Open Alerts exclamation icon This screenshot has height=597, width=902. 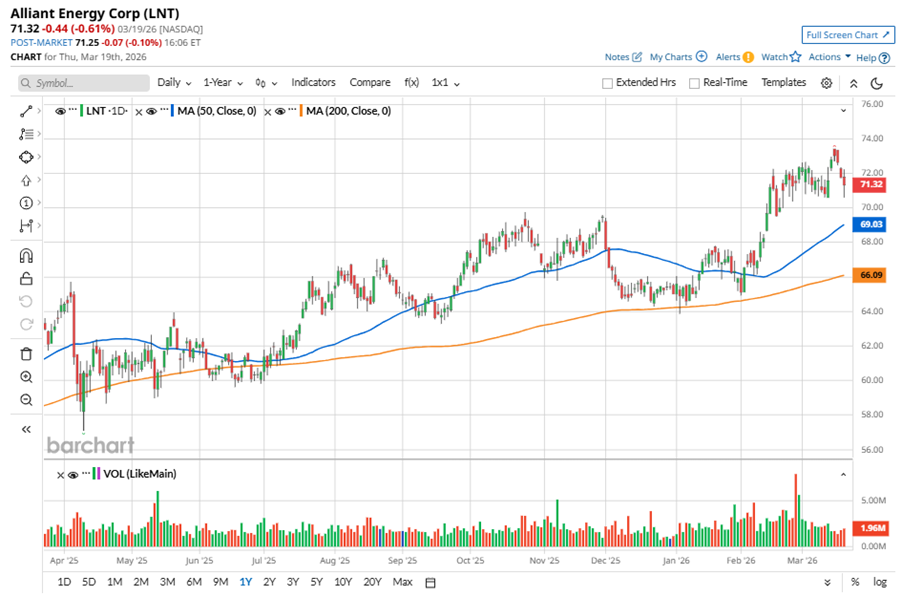tap(748, 57)
